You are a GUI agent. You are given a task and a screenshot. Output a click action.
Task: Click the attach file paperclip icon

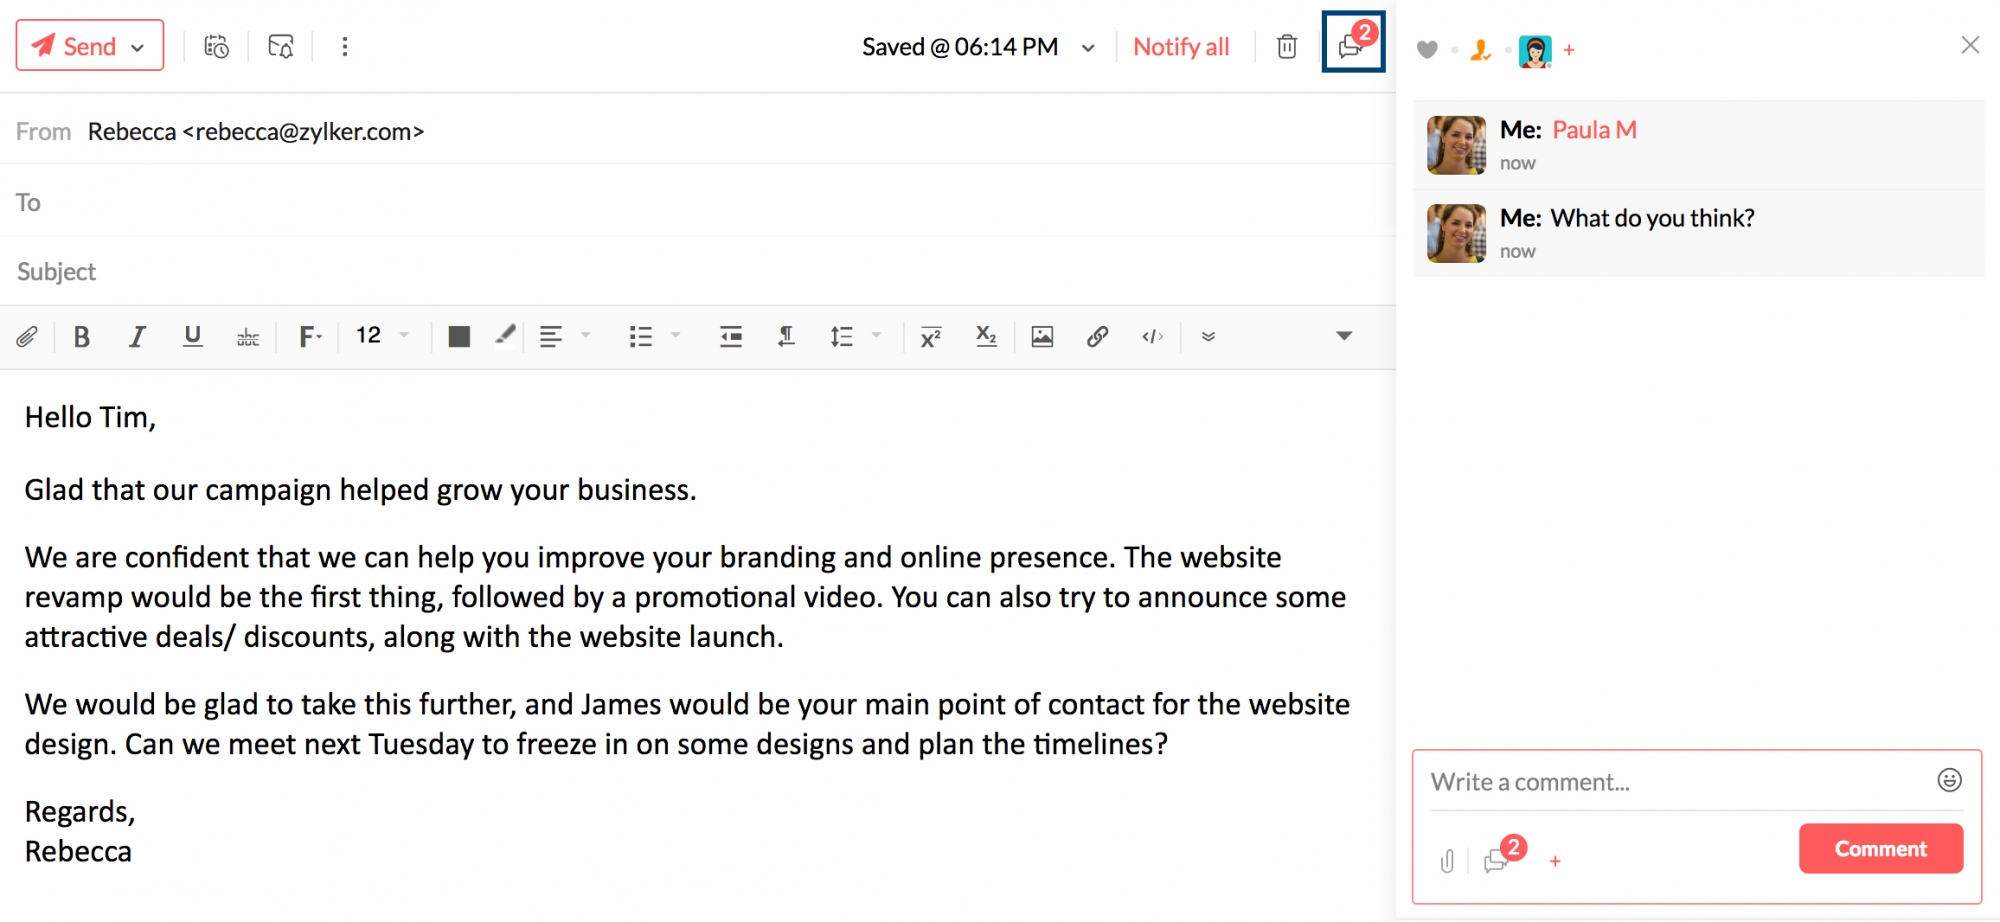coord(27,337)
